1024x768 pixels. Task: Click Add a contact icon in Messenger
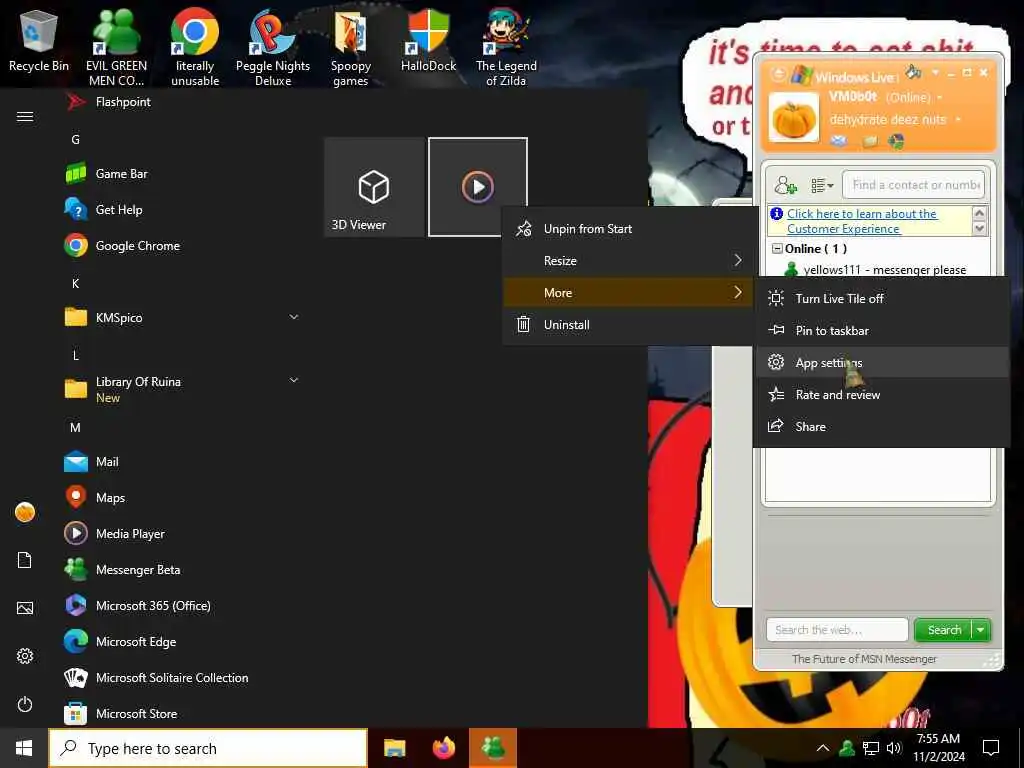click(785, 185)
